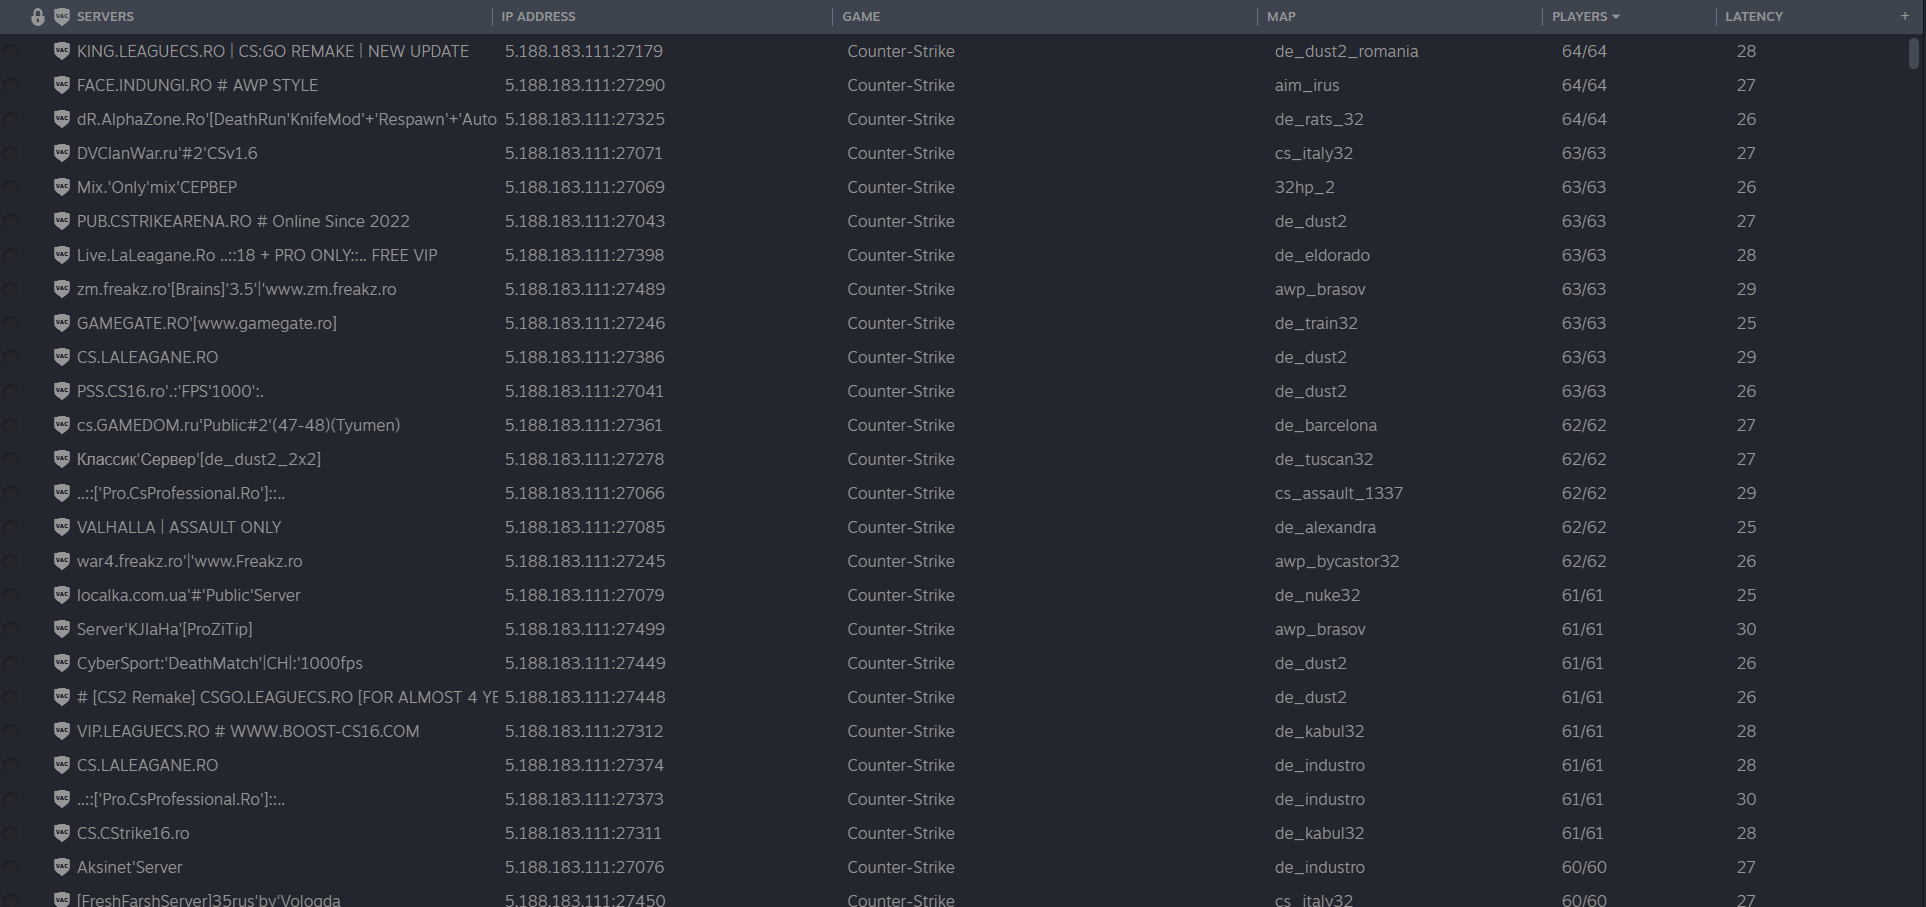Add a column with the plus icon
This screenshot has width=1926, height=907.
pos(1904,16)
